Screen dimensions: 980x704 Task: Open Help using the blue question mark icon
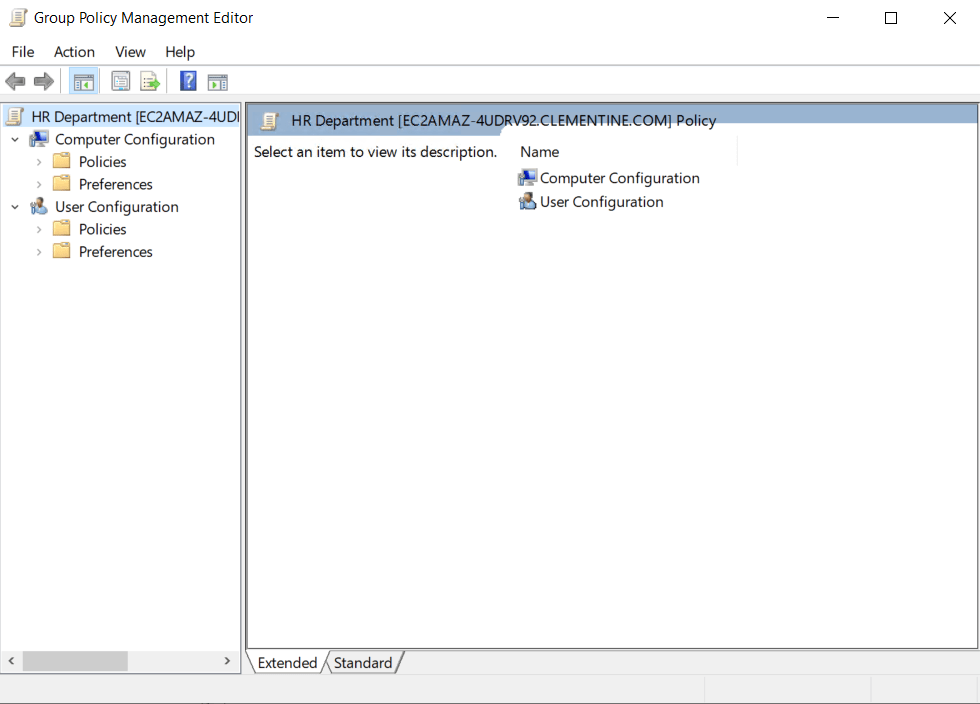(187, 81)
